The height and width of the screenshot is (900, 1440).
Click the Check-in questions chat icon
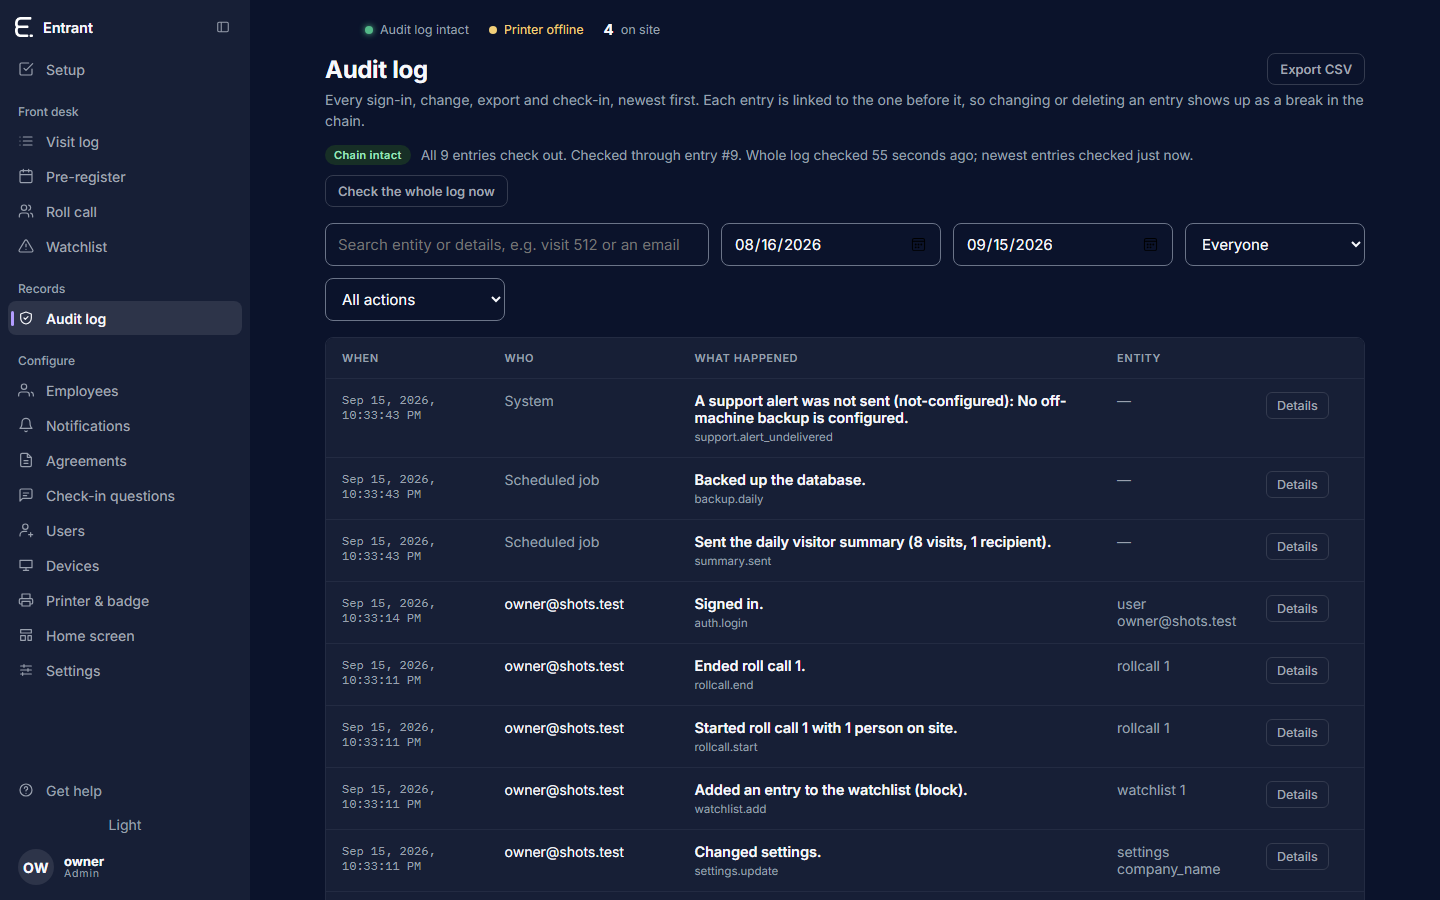point(26,495)
